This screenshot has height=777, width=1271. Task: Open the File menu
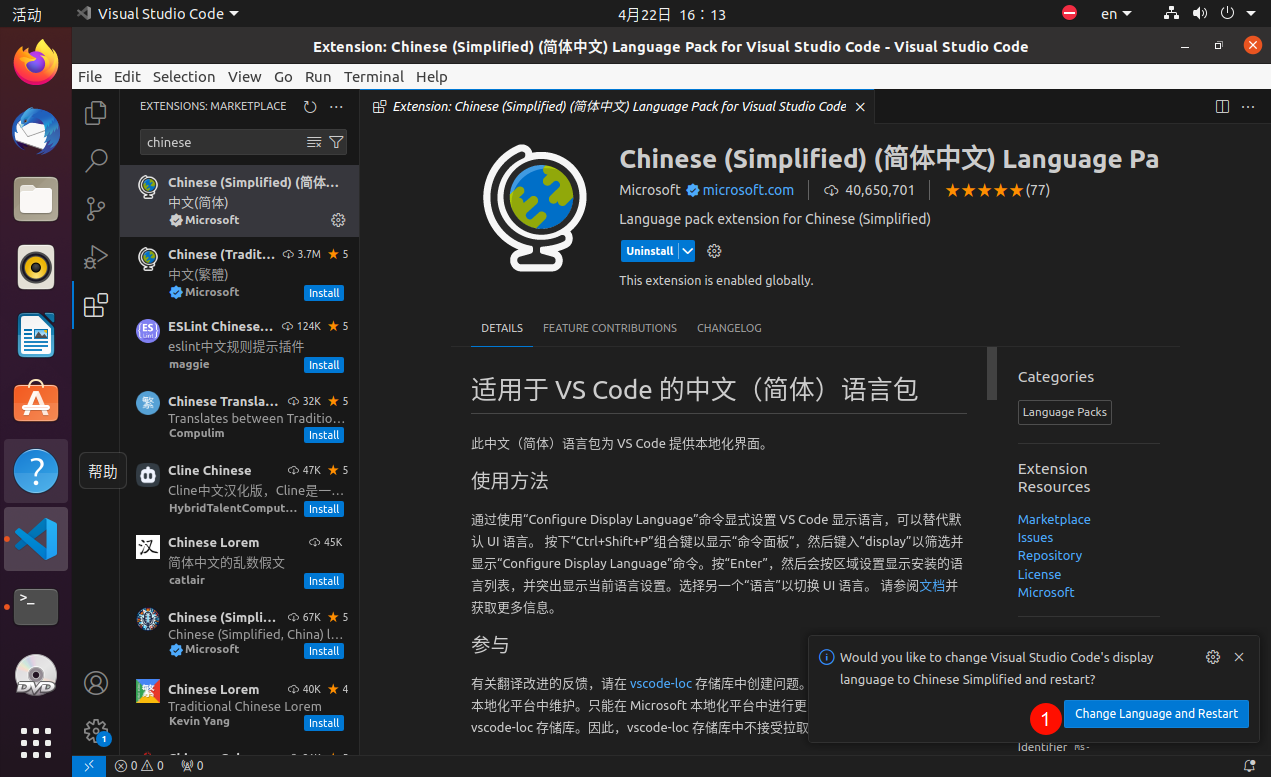click(x=90, y=77)
